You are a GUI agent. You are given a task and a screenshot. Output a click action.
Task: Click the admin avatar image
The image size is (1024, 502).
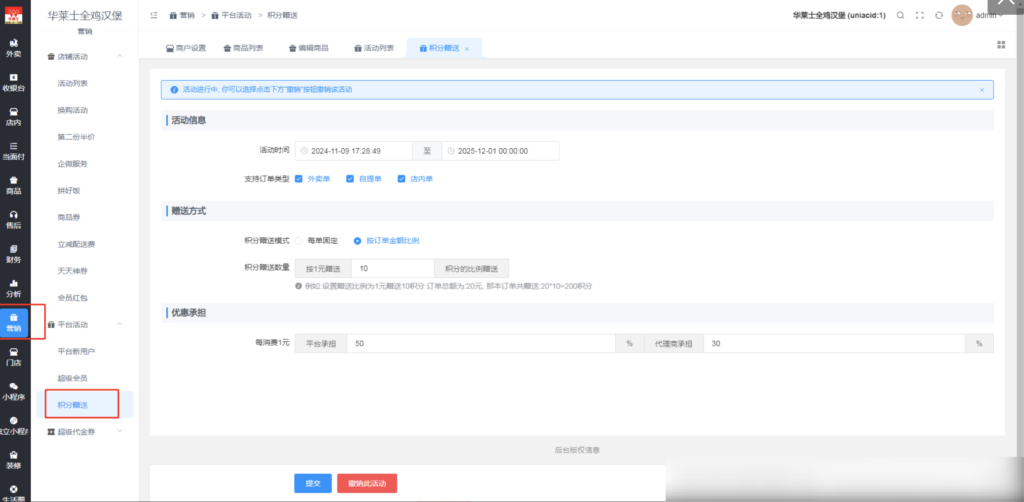pos(961,15)
